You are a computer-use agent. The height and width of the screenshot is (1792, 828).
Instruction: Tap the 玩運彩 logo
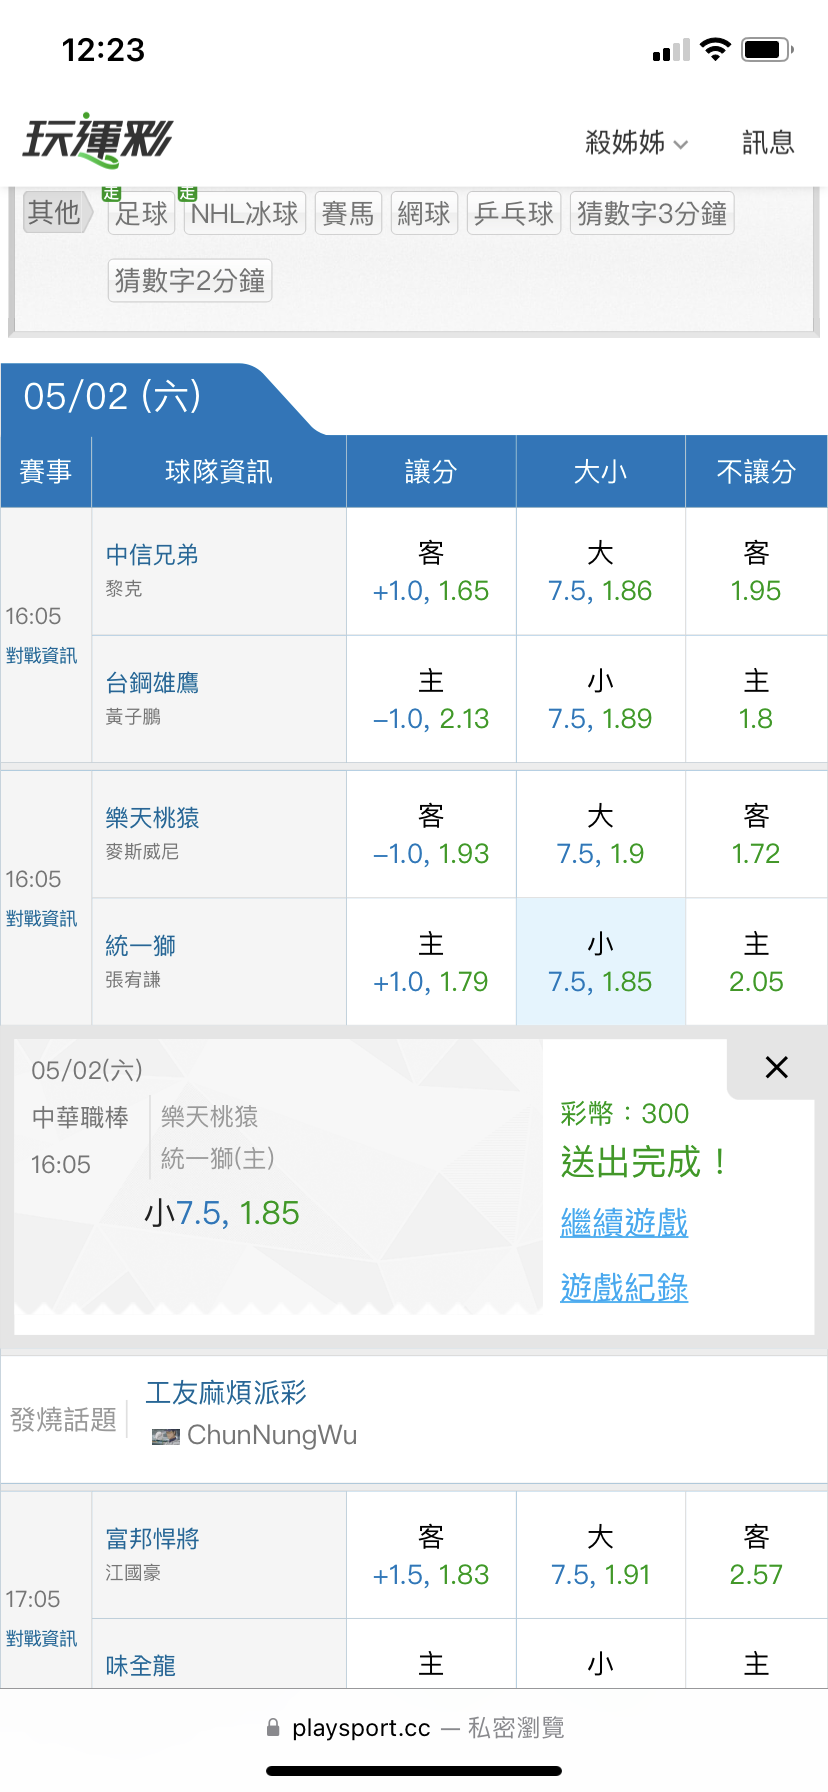pyautogui.click(x=98, y=140)
